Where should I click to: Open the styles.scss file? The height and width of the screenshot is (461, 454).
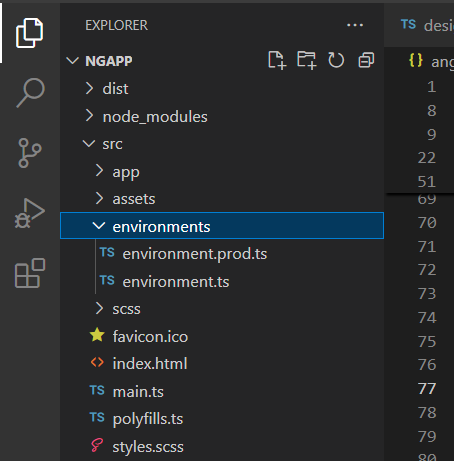222,446
